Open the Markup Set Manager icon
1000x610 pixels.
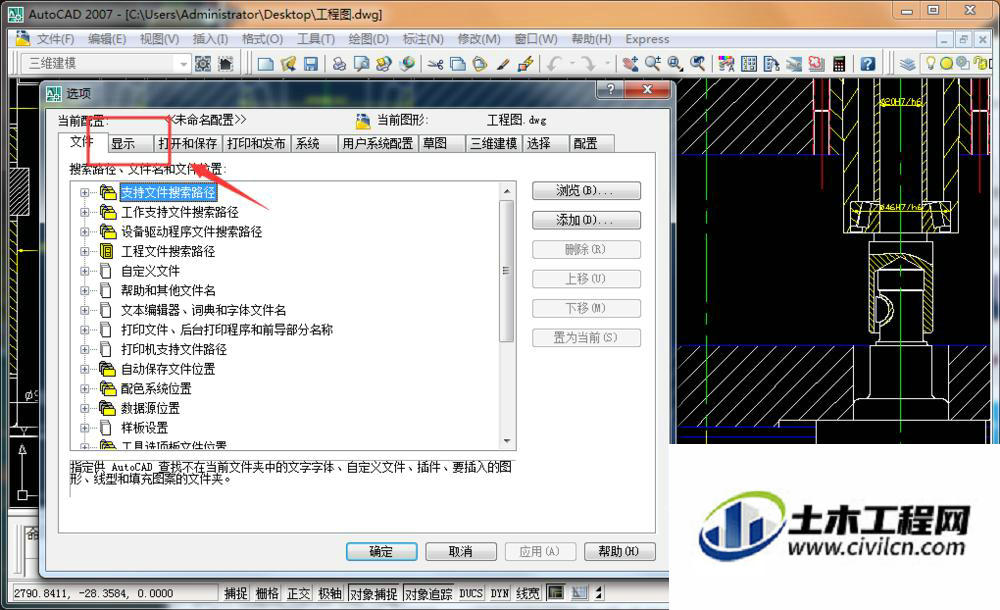pyautogui.click(x=816, y=63)
